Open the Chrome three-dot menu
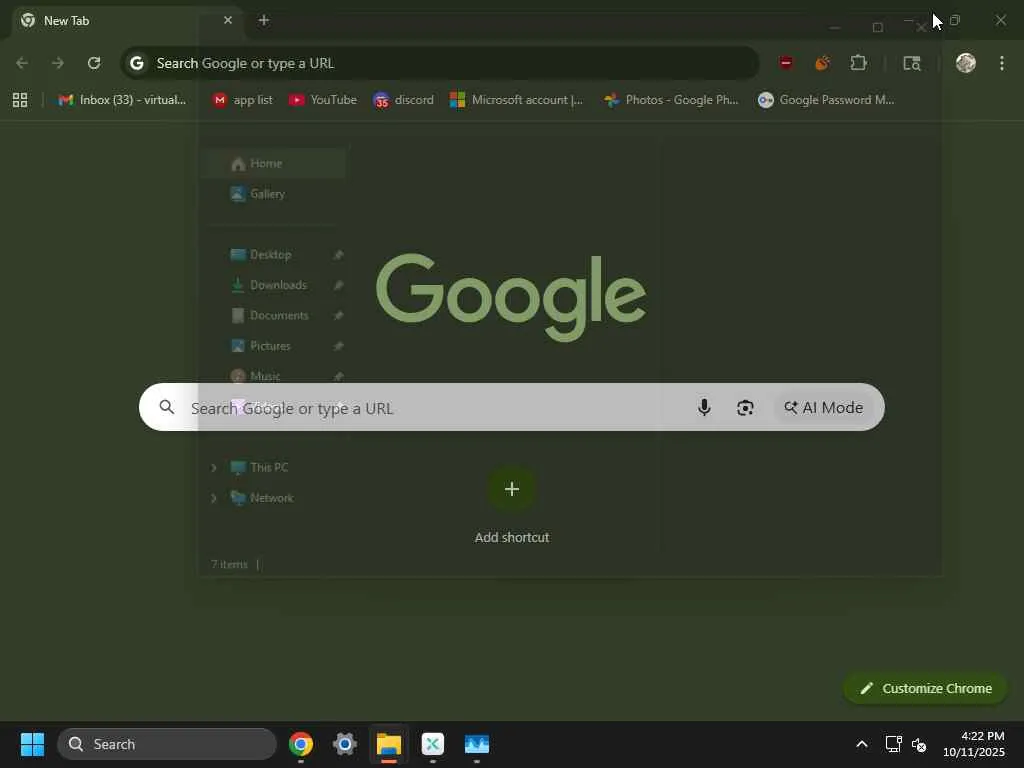 (x=1002, y=63)
